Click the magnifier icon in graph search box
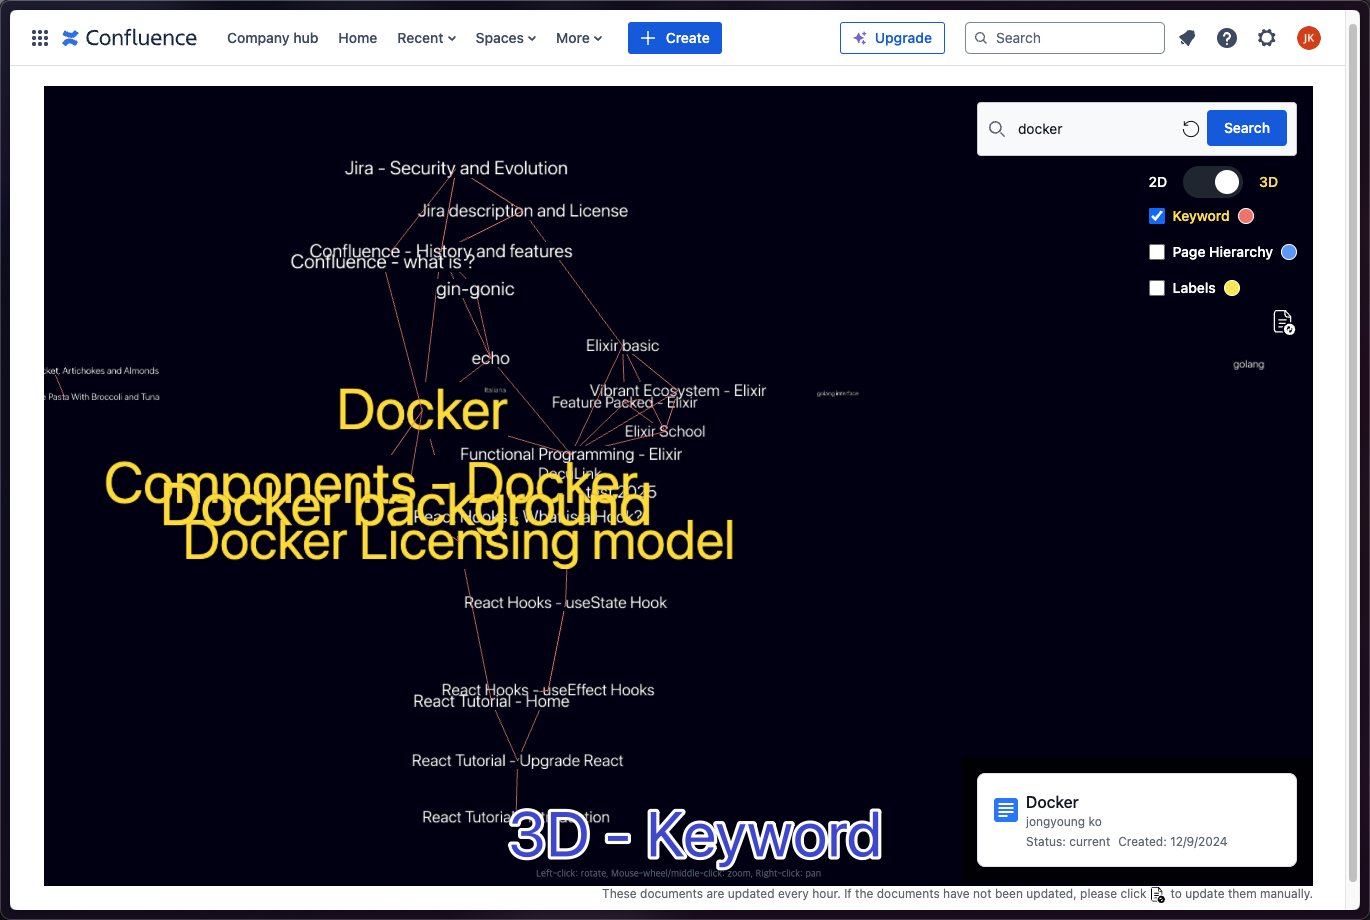The height and width of the screenshot is (920, 1370). coord(997,129)
